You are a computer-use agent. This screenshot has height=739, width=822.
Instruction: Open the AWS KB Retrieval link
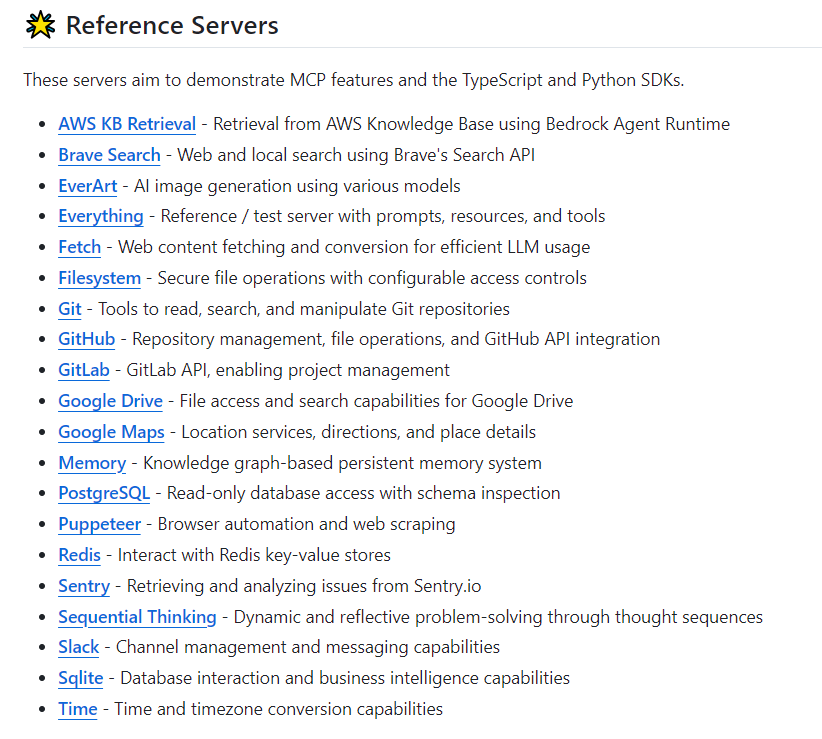(127, 124)
